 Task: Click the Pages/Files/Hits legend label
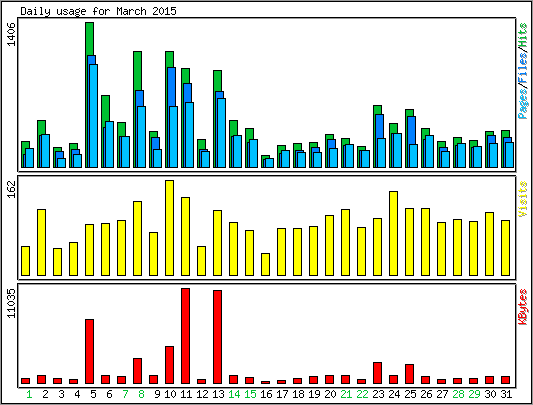pos(523,71)
